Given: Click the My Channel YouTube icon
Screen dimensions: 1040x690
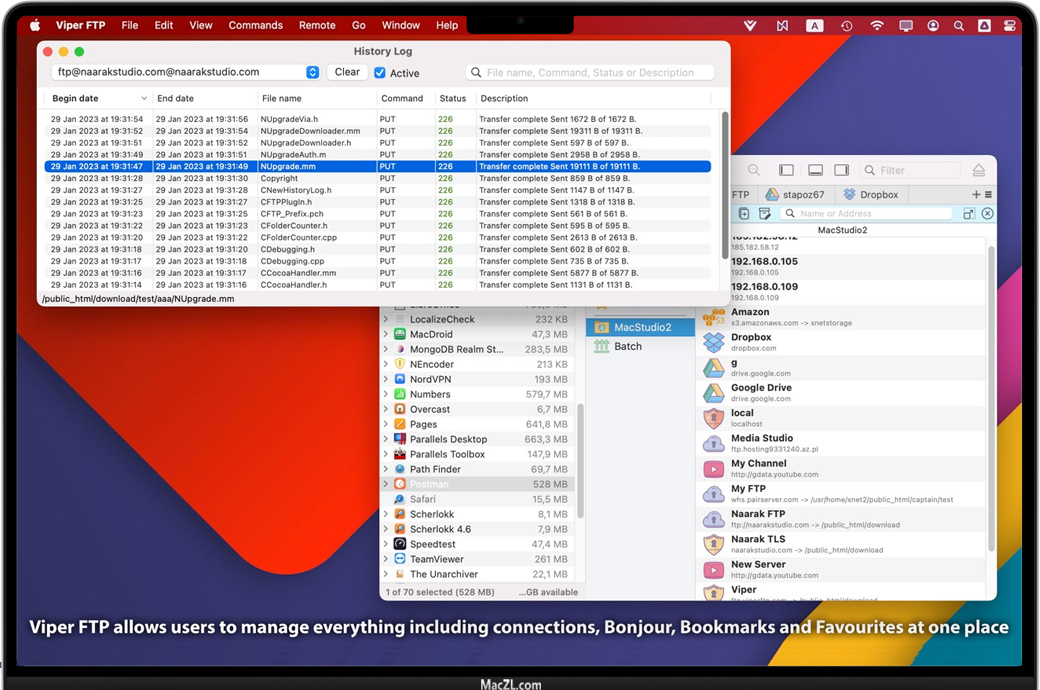Looking at the screenshot, I should 713,469.
